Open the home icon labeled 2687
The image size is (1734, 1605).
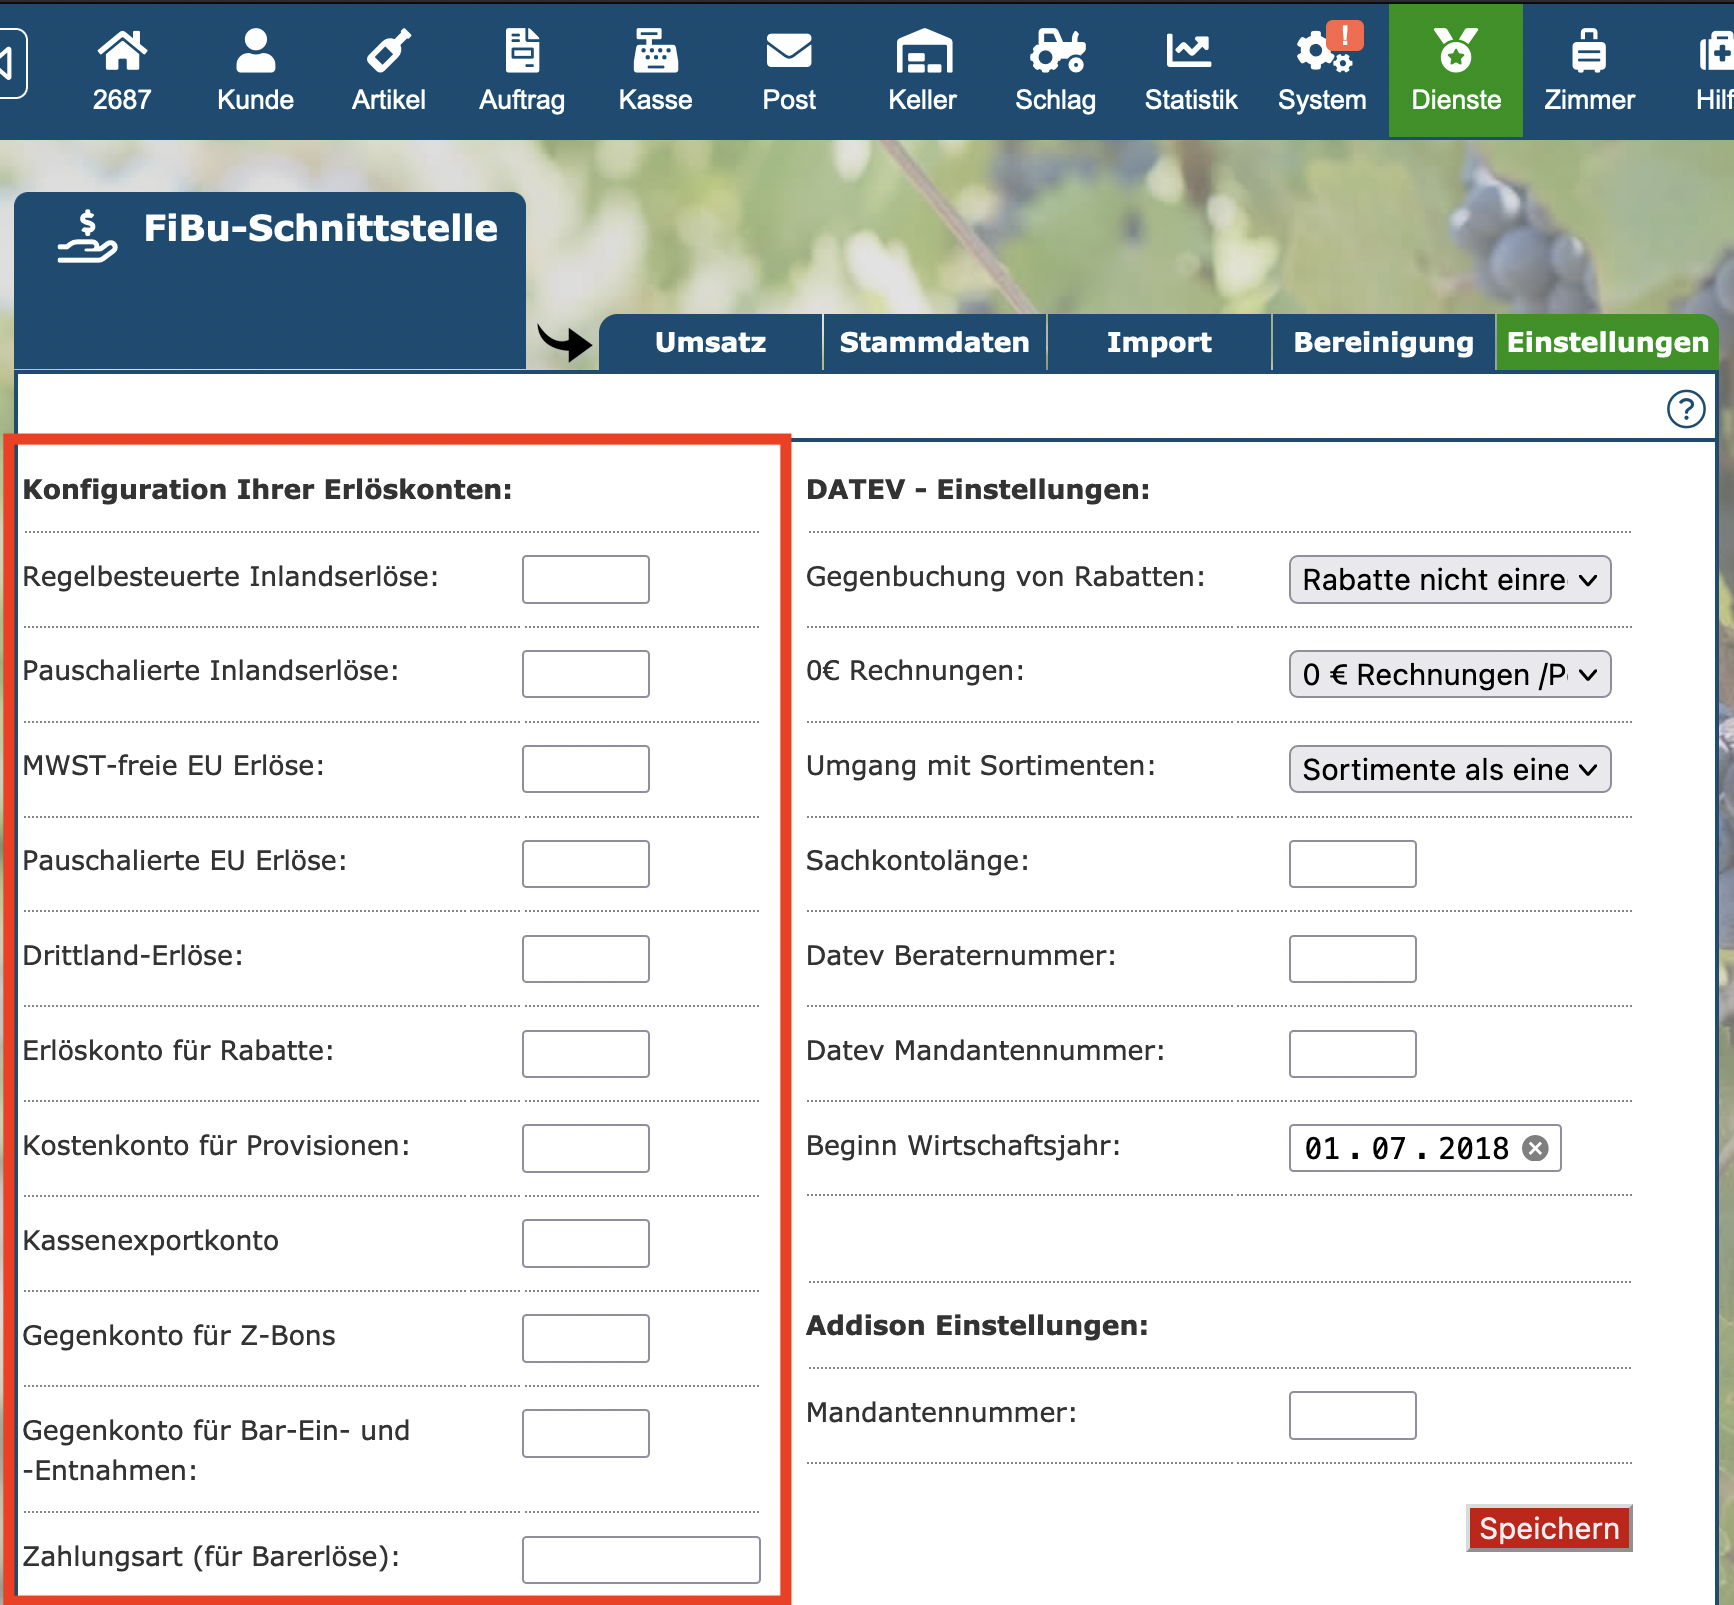coord(122,70)
